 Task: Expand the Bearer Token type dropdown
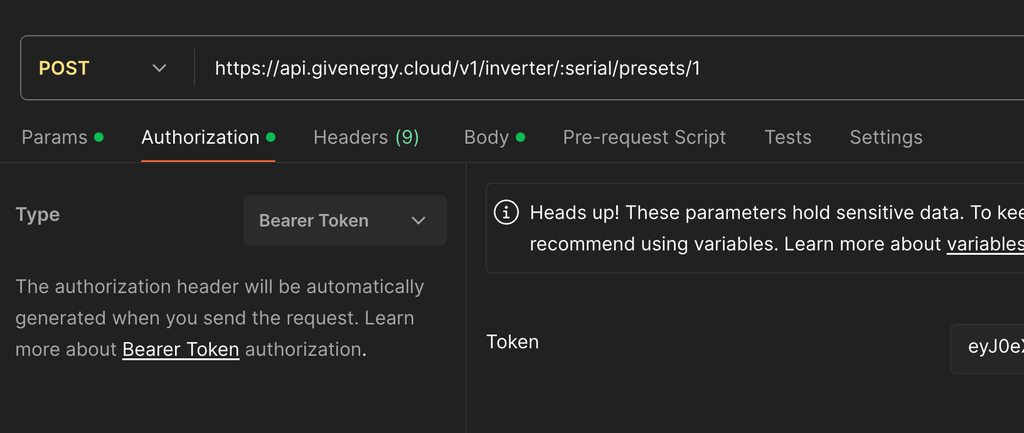pyautogui.click(x=344, y=221)
